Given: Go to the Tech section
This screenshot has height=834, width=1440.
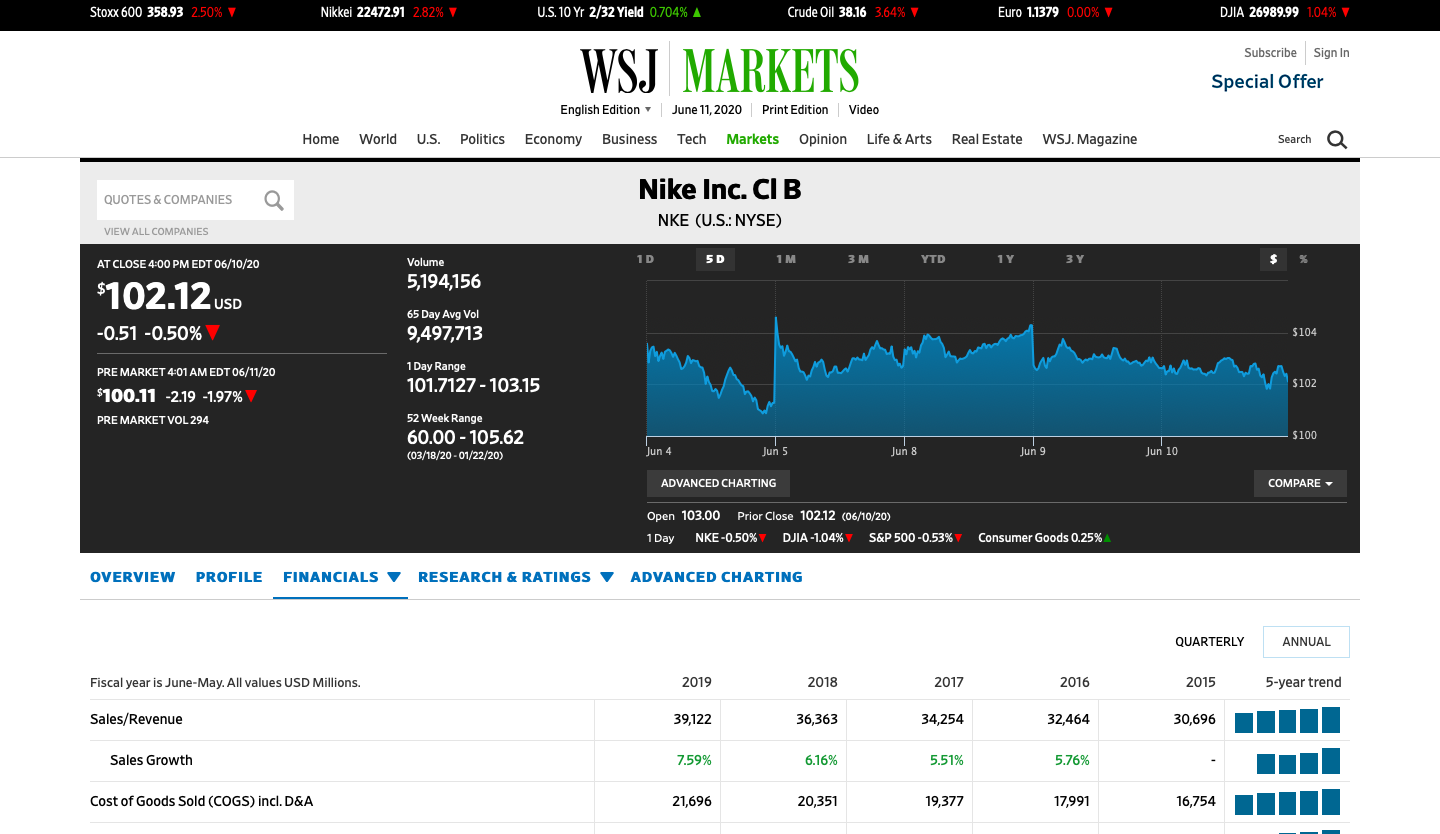Looking at the screenshot, I should (692, 139).
